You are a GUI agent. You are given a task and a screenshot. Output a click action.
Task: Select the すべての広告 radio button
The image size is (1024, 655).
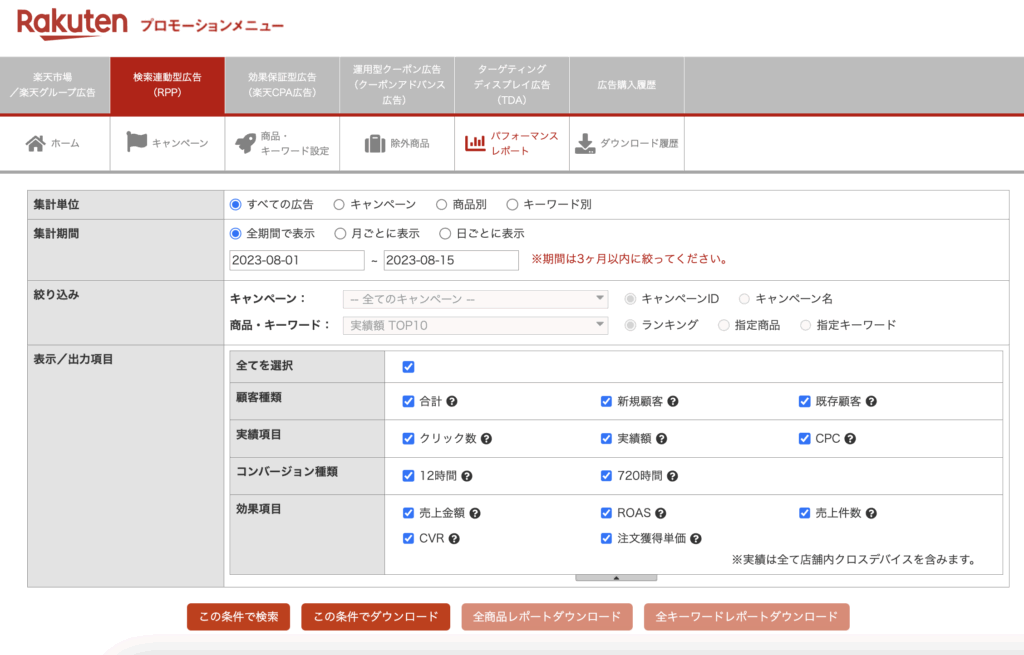(x=236, y=205)
